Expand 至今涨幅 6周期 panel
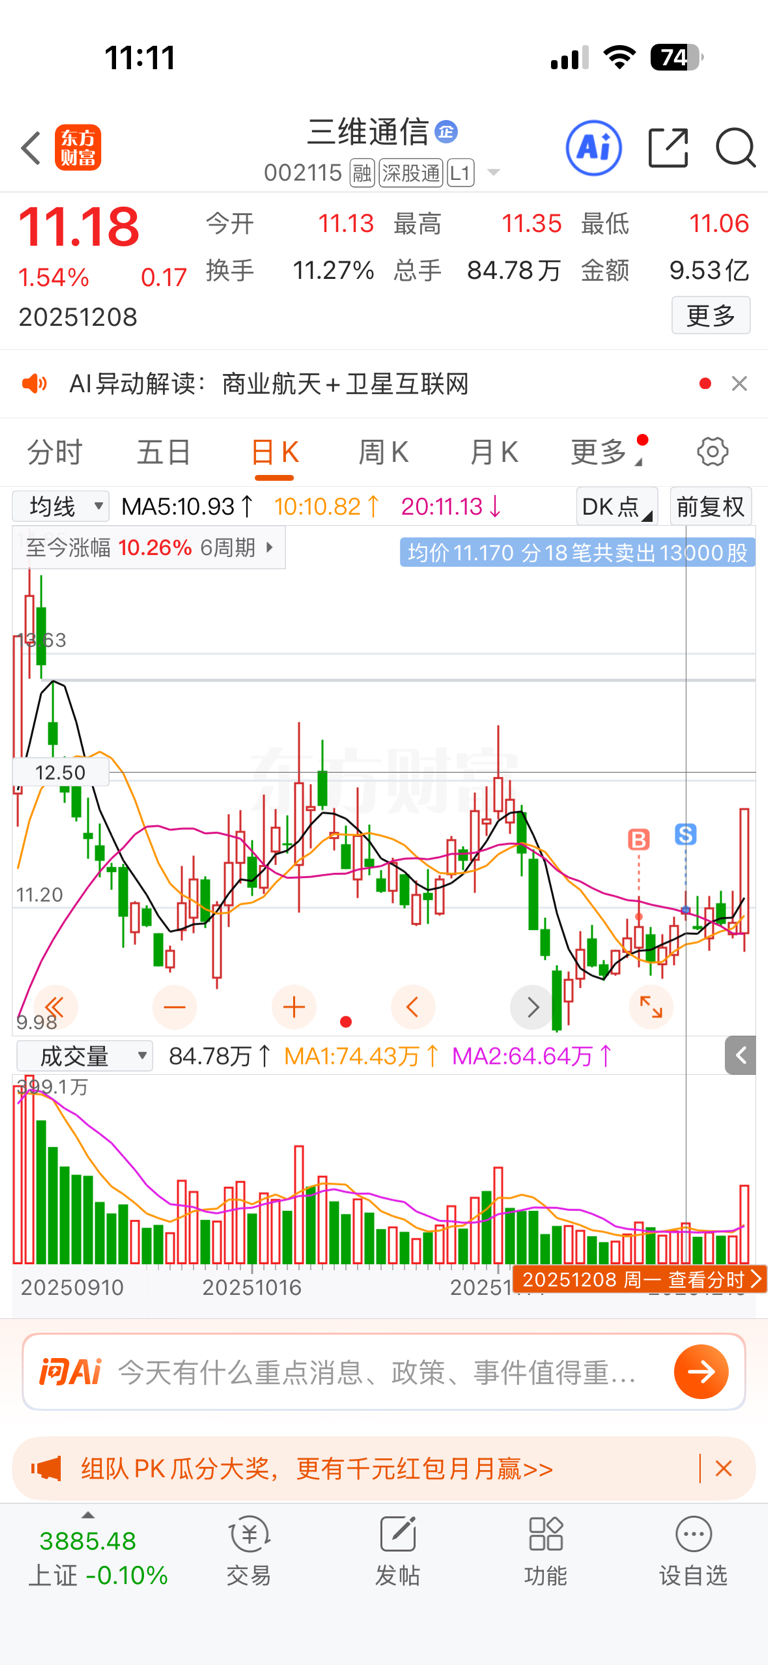Image resolution: width=769 pixels, height=1665 pixels. pyautogui.click(x=149, y=548)
